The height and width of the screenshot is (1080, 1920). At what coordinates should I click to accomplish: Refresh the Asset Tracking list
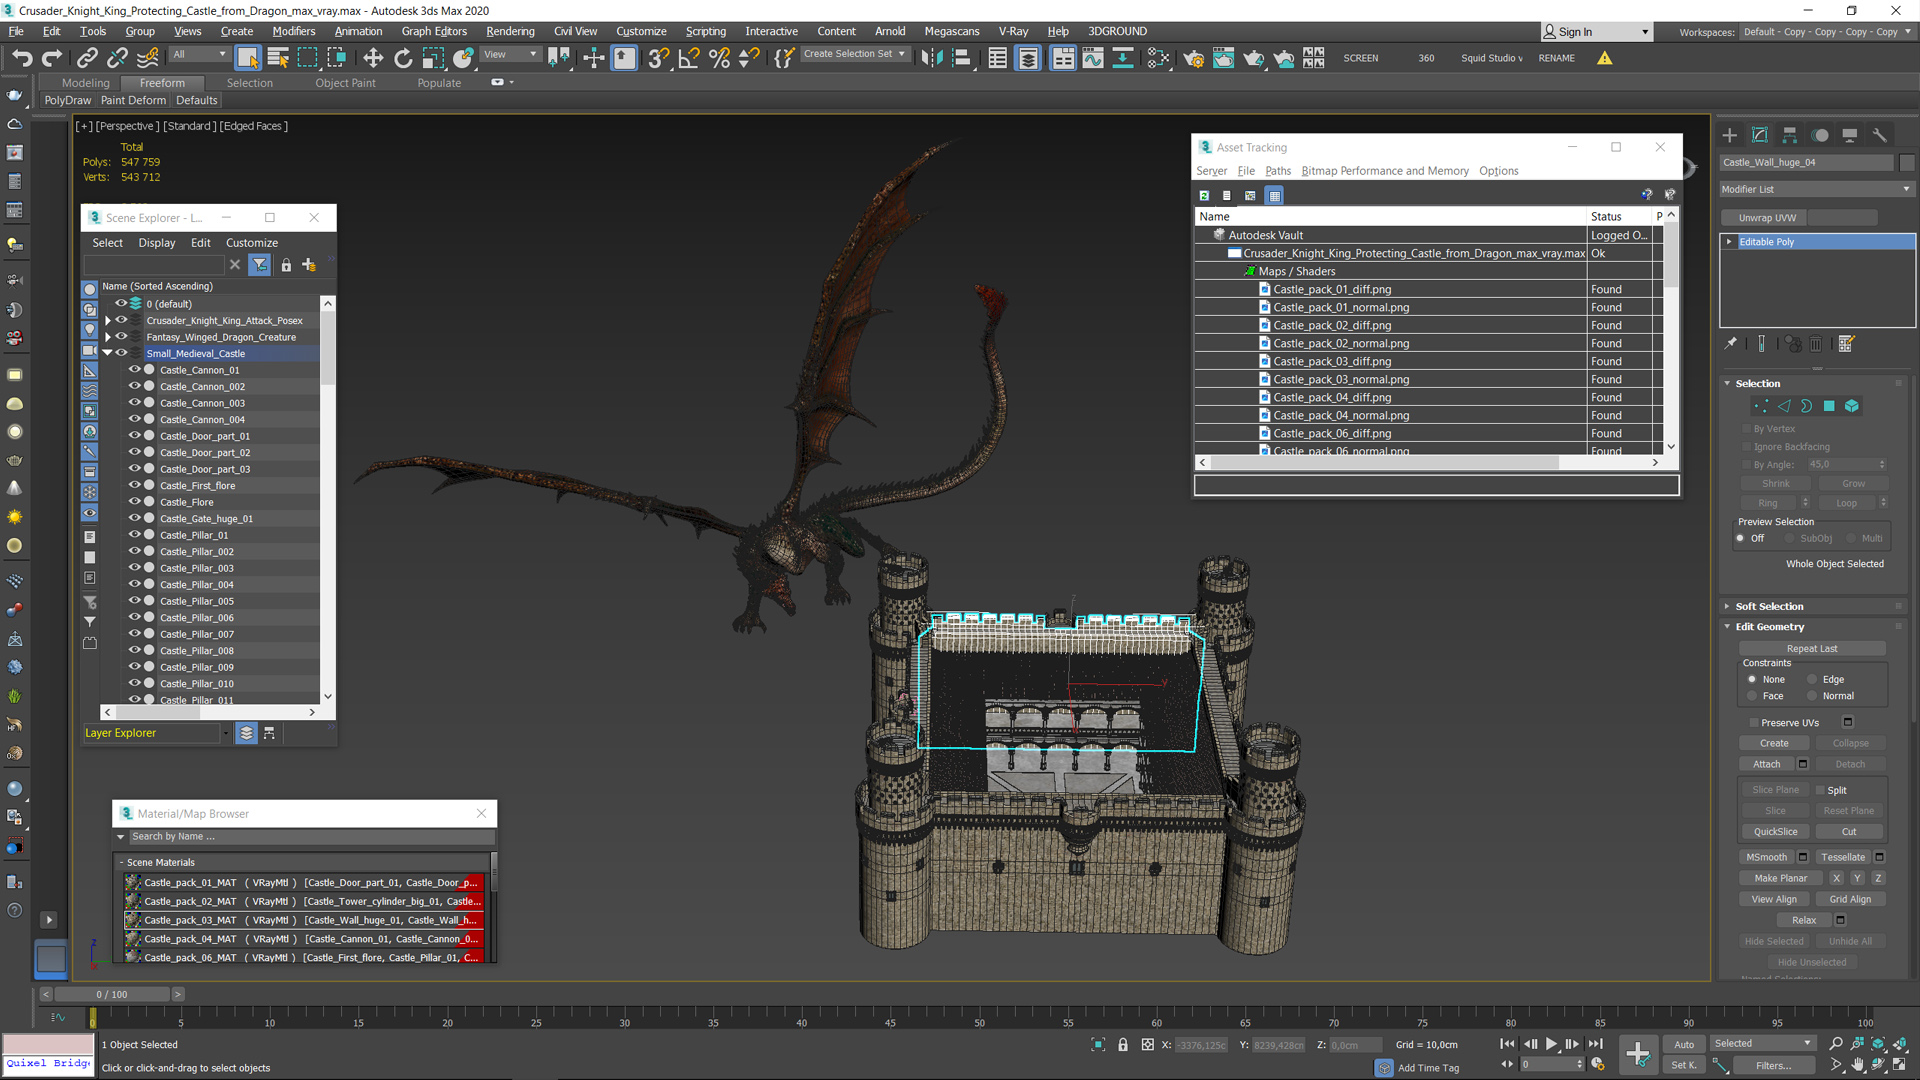[1204, 196]
